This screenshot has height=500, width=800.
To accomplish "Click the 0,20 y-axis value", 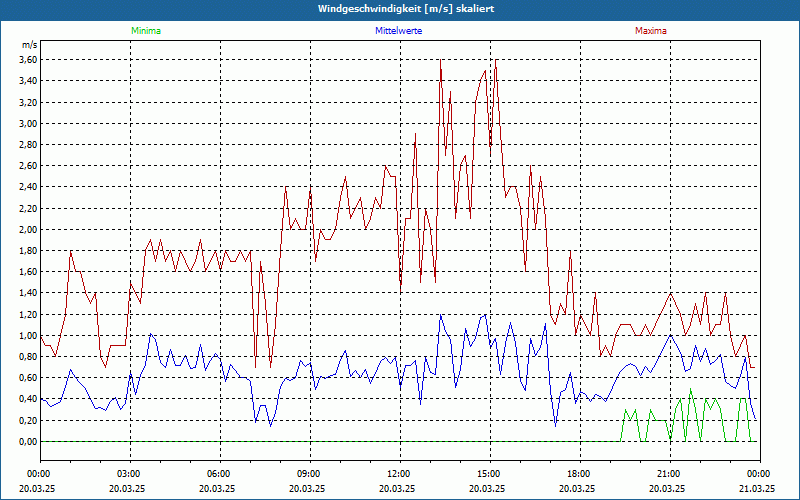I will [x=28, y=420].
